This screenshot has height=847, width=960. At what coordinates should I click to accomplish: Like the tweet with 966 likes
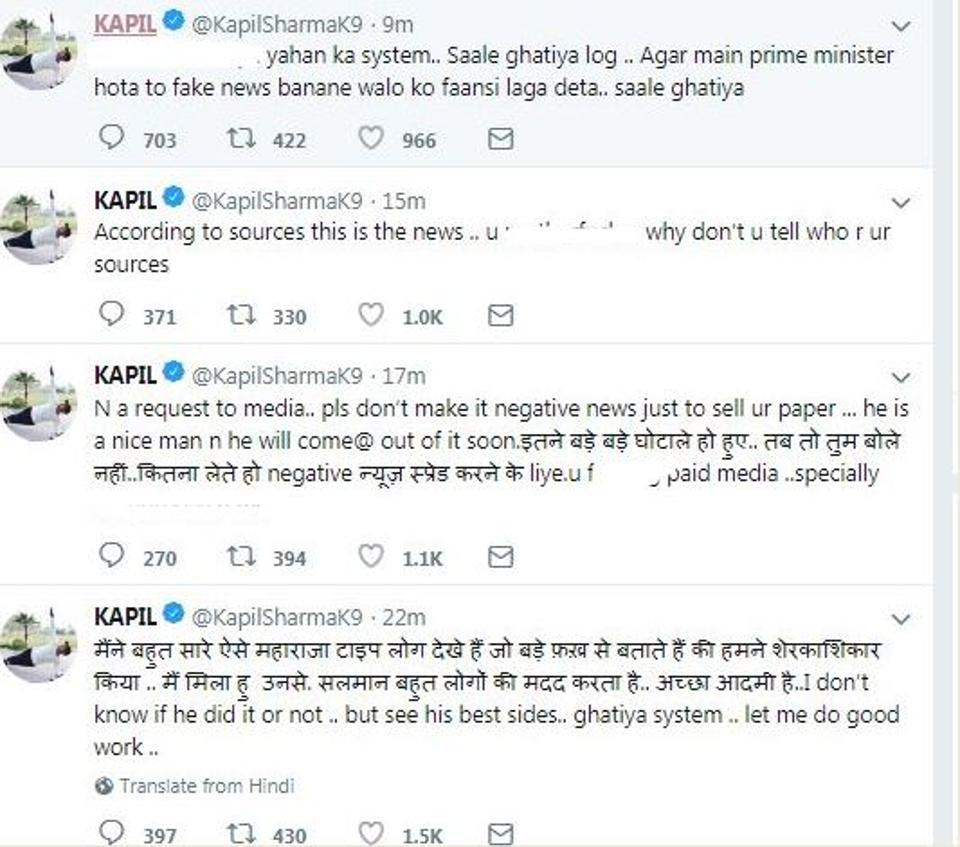(370, 138)
